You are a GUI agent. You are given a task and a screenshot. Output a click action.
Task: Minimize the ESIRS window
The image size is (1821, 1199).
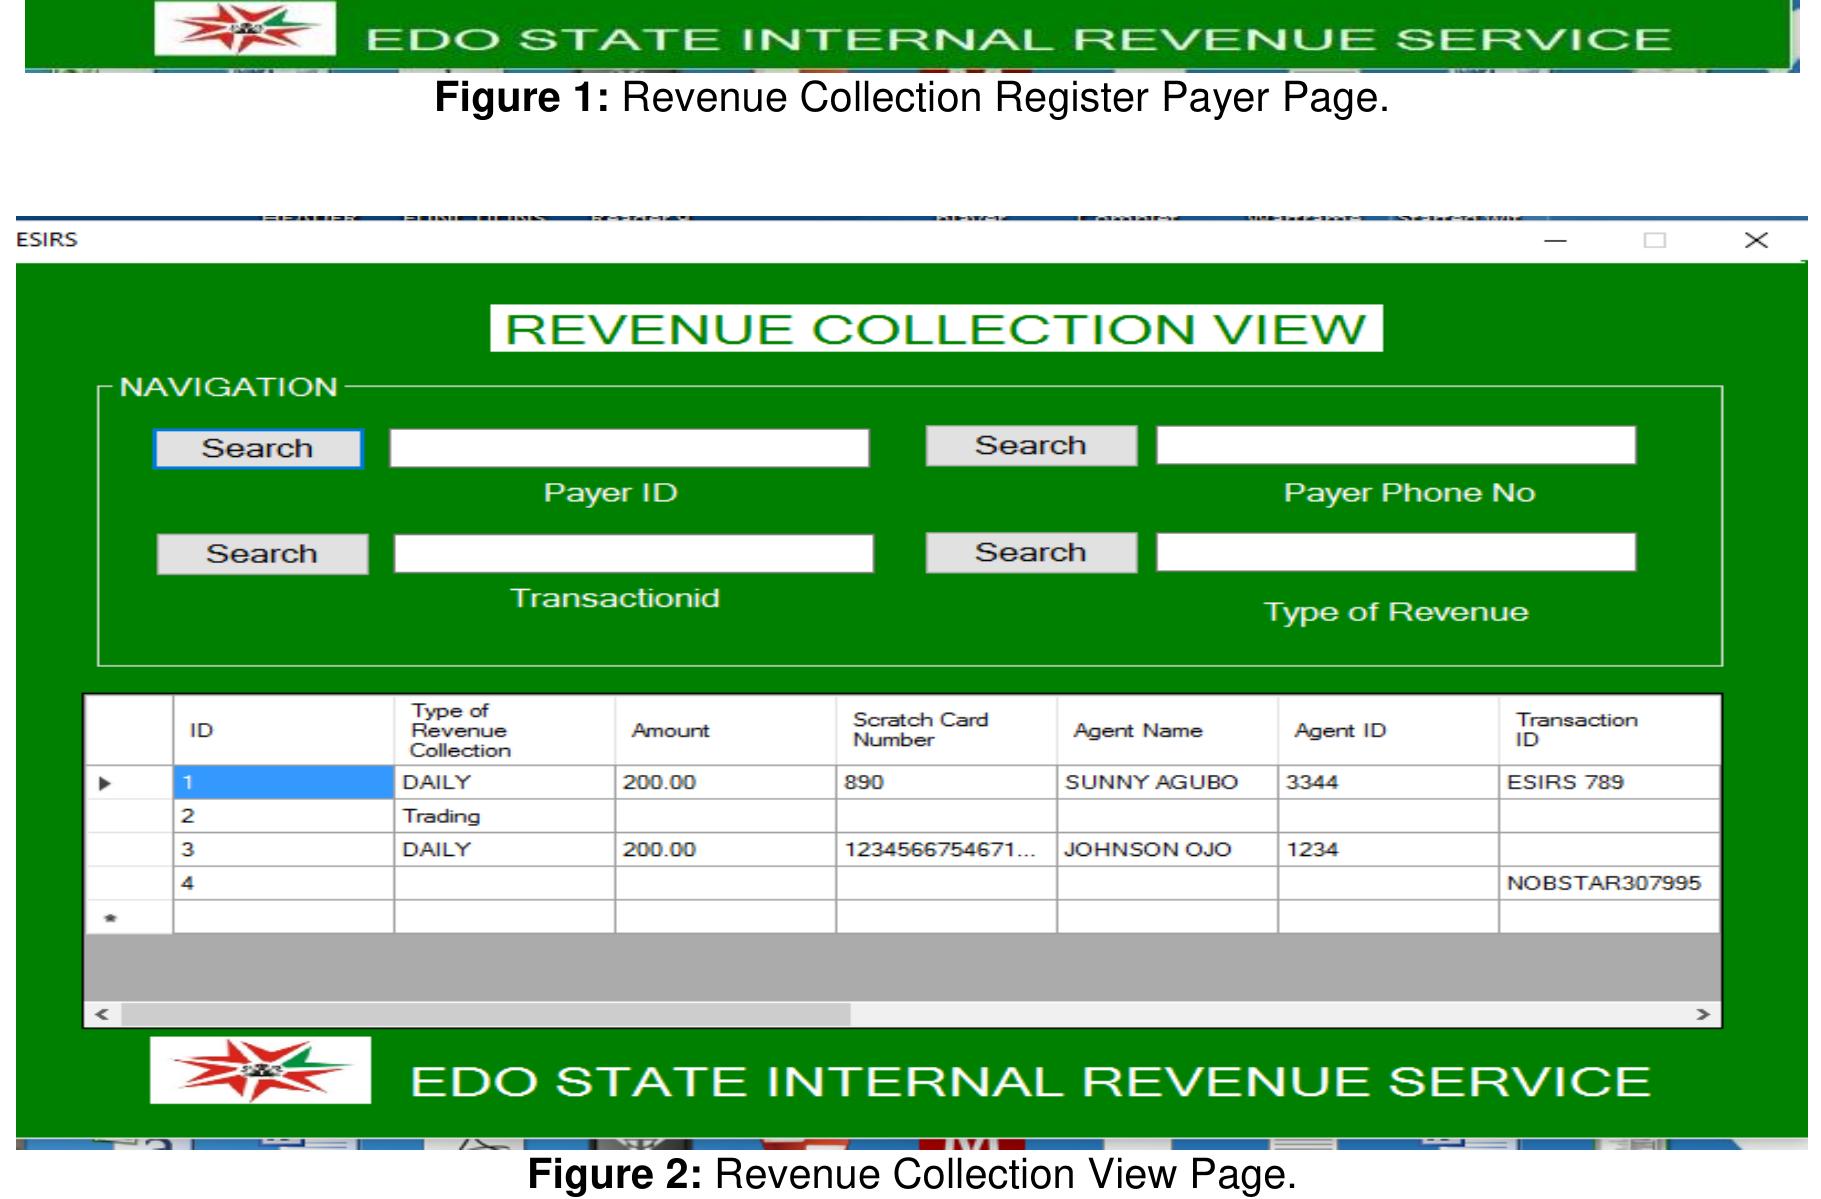(x=1555, y=240)
